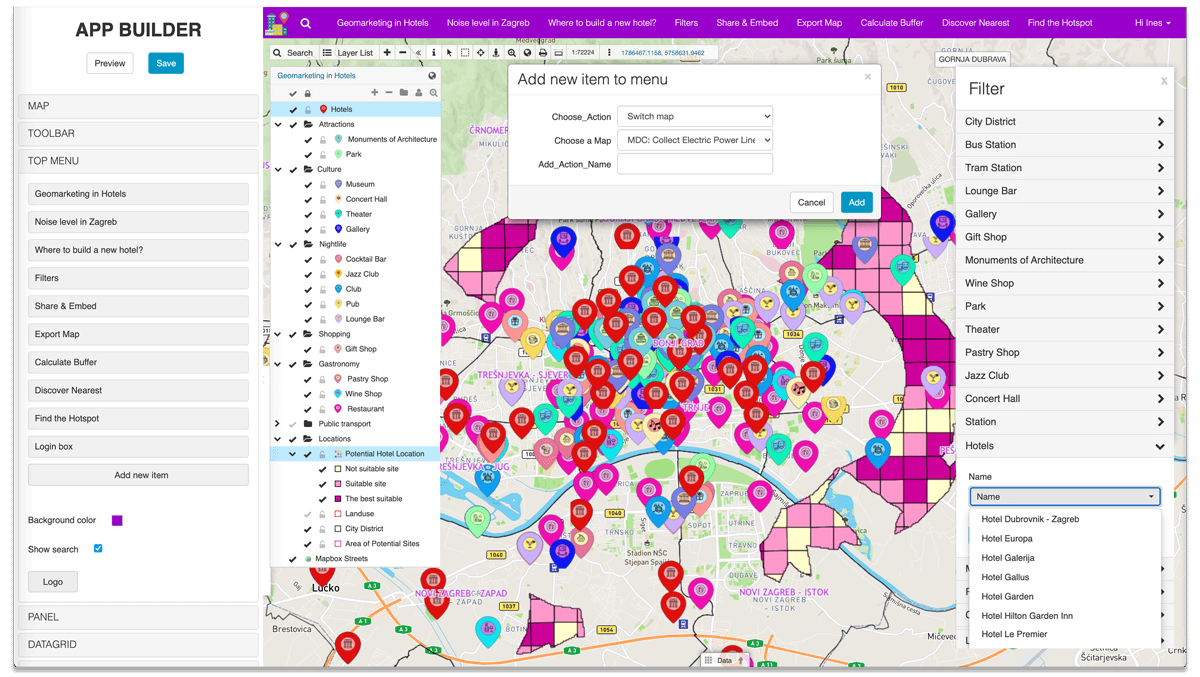Activate the rectangle selection tool
The height and width of the screenshot is (677, 1200).
tap(465, 53)
